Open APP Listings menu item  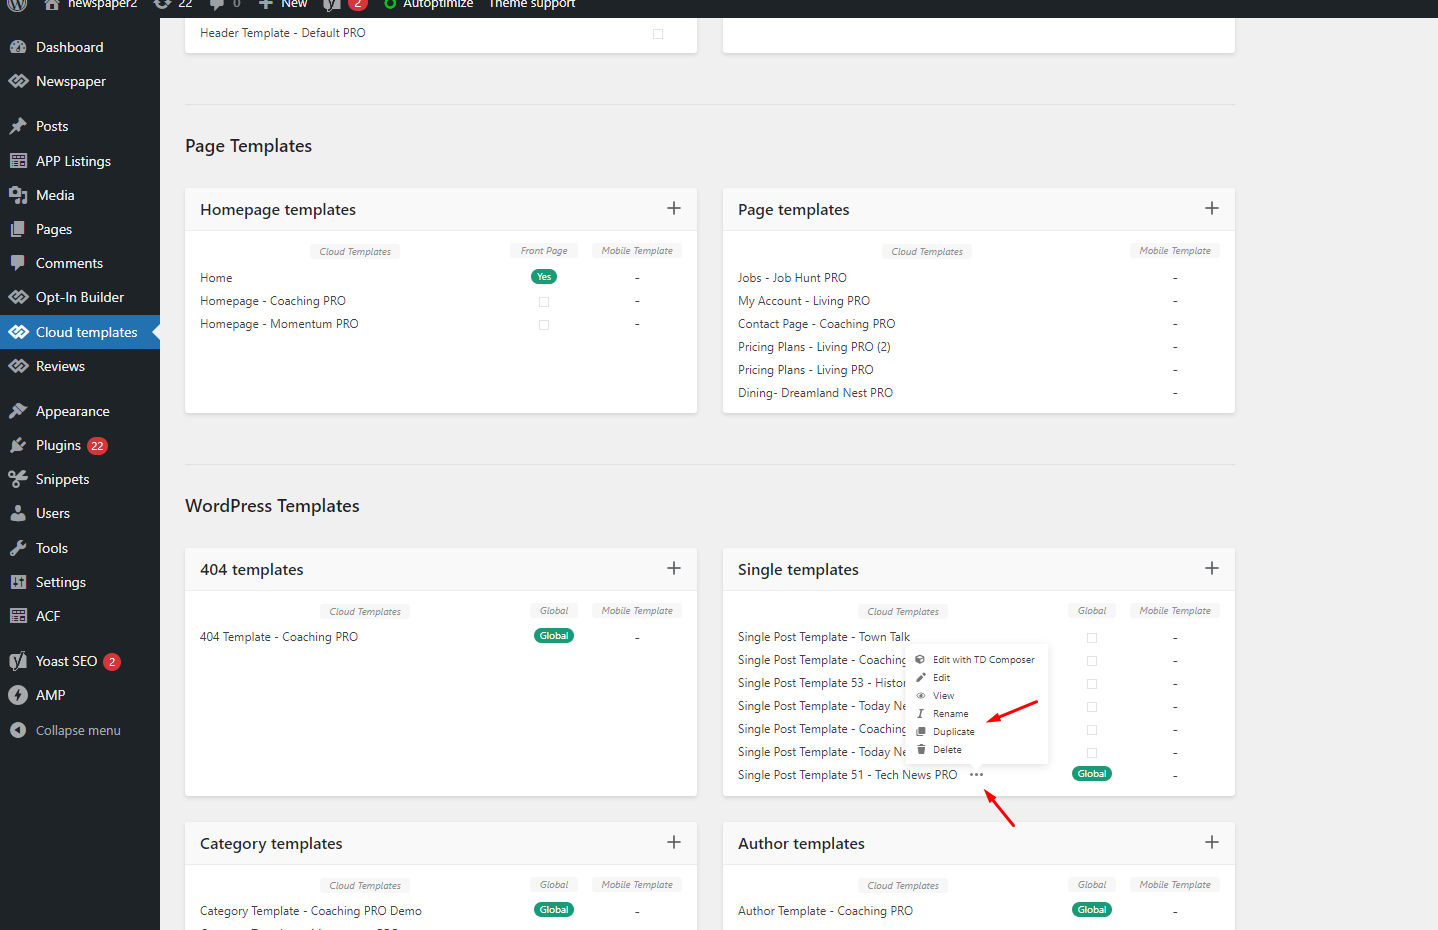73,161
